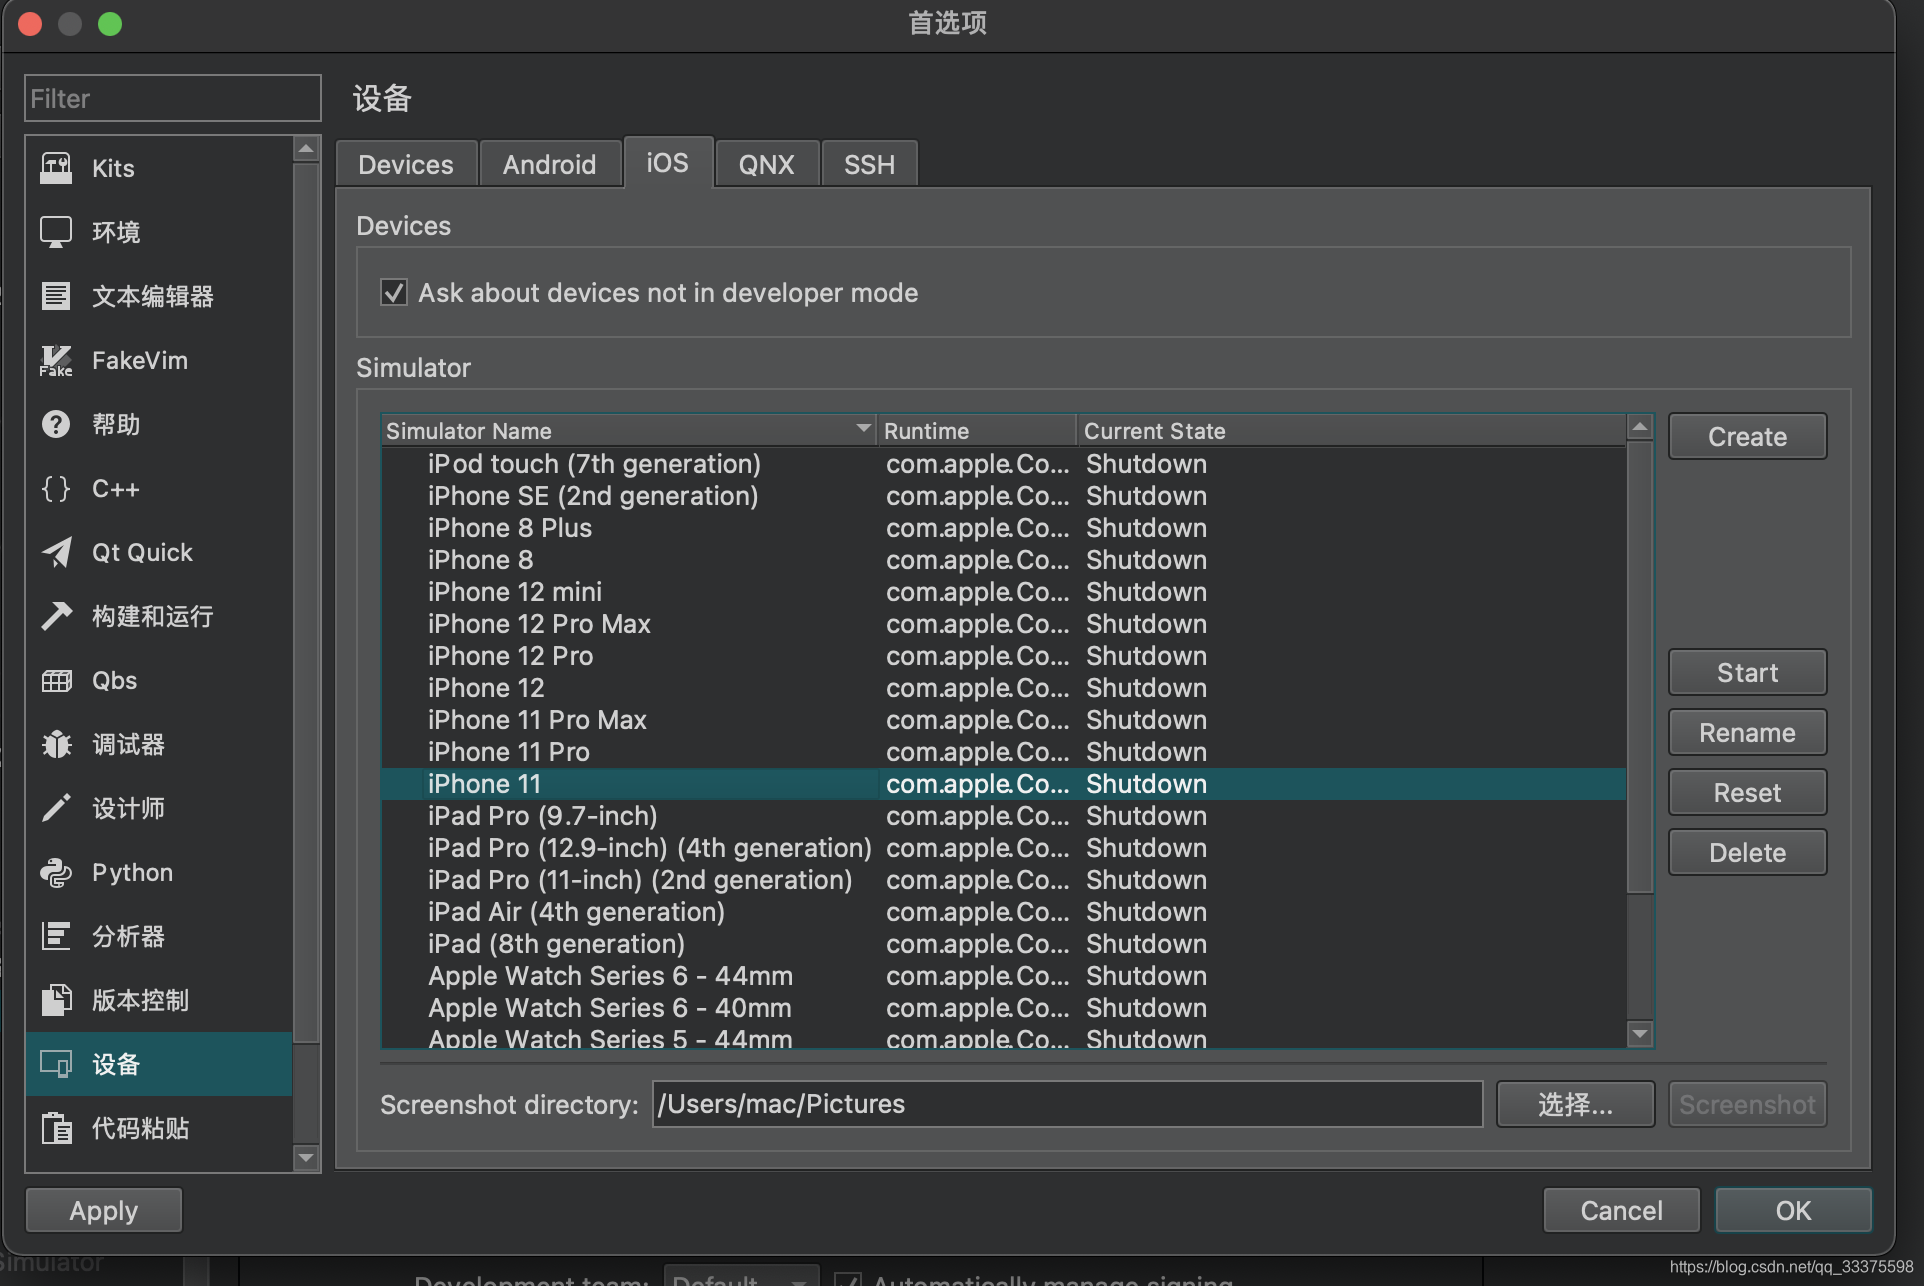Select the 设备 devices icon
Screen dimensions: 1924x1286
coord(56,1064)
